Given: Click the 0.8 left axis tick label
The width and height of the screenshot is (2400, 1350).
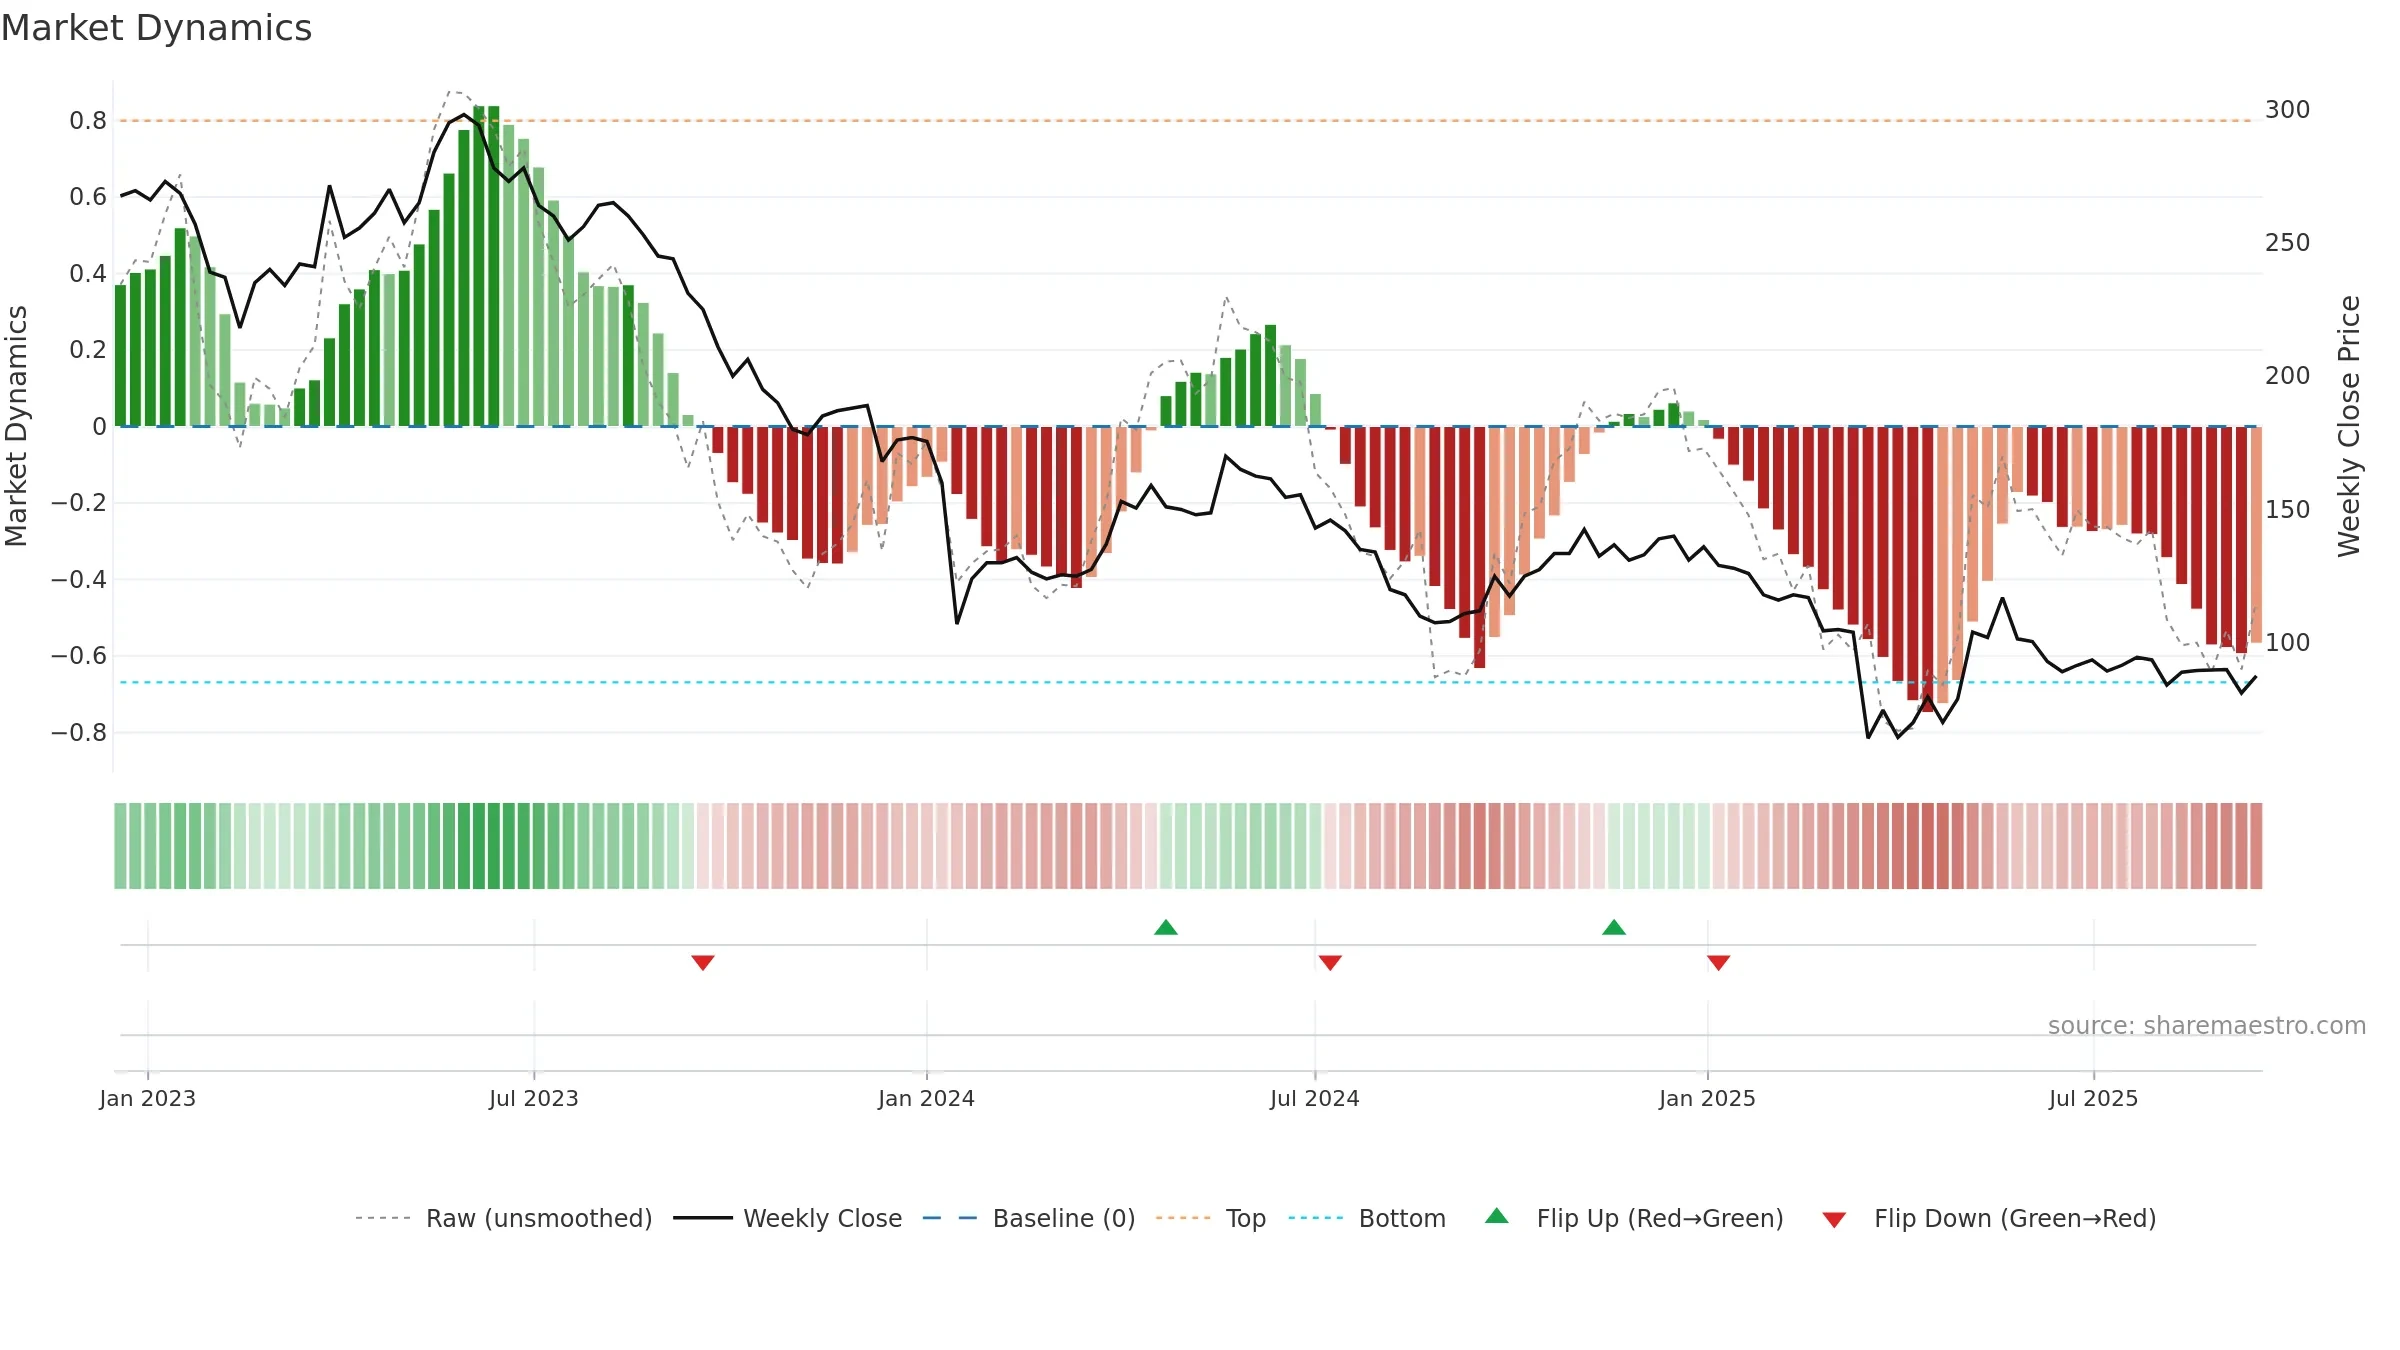Looking at the screenshot, I should (x=88, y=121).
